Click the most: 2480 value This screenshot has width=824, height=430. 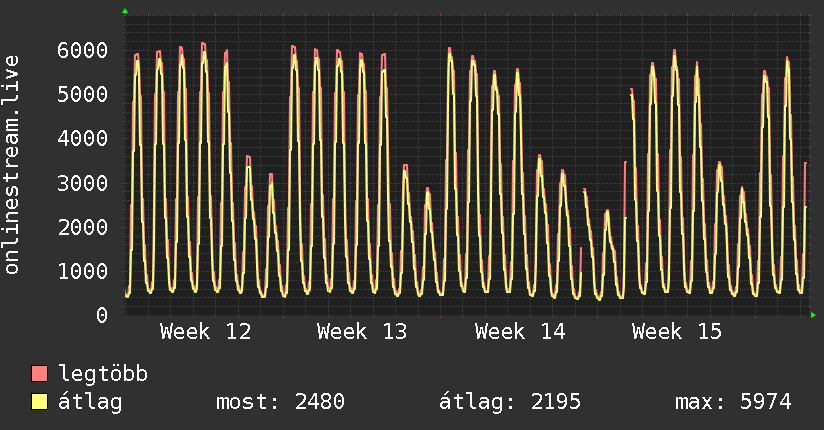pos(280,402)
